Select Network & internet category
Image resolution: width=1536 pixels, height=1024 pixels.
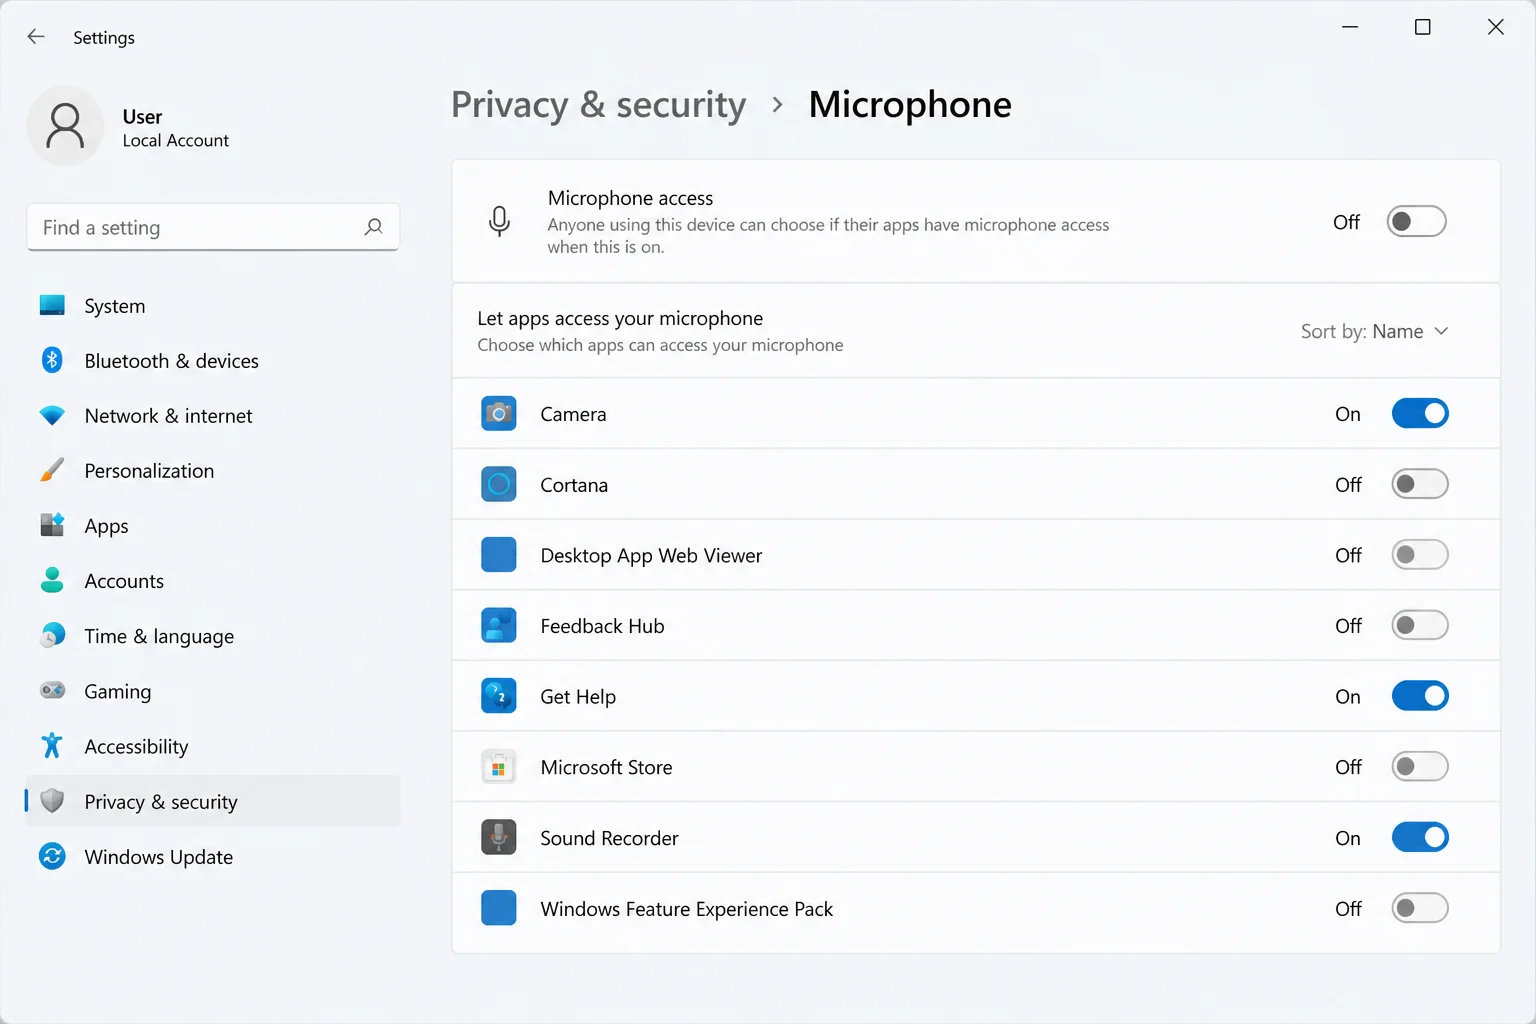coord(213,415)
